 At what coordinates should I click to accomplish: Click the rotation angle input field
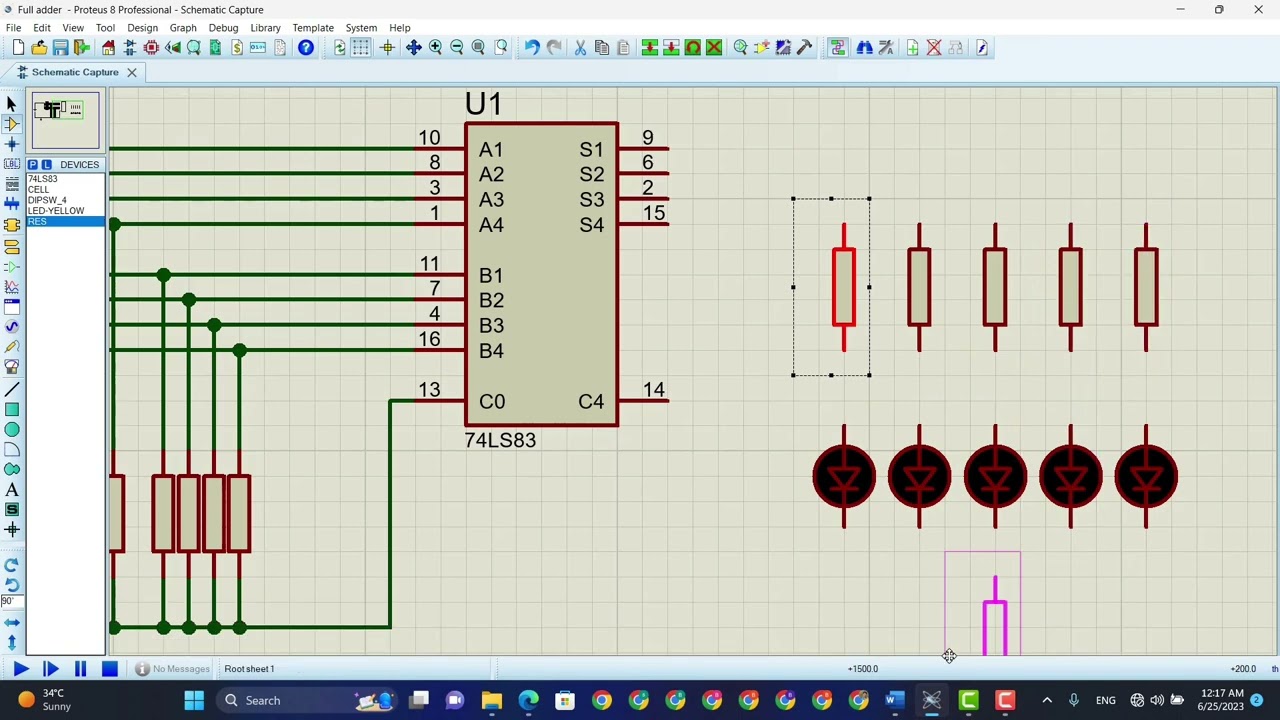pyautogui.click(x=12, y=601)
